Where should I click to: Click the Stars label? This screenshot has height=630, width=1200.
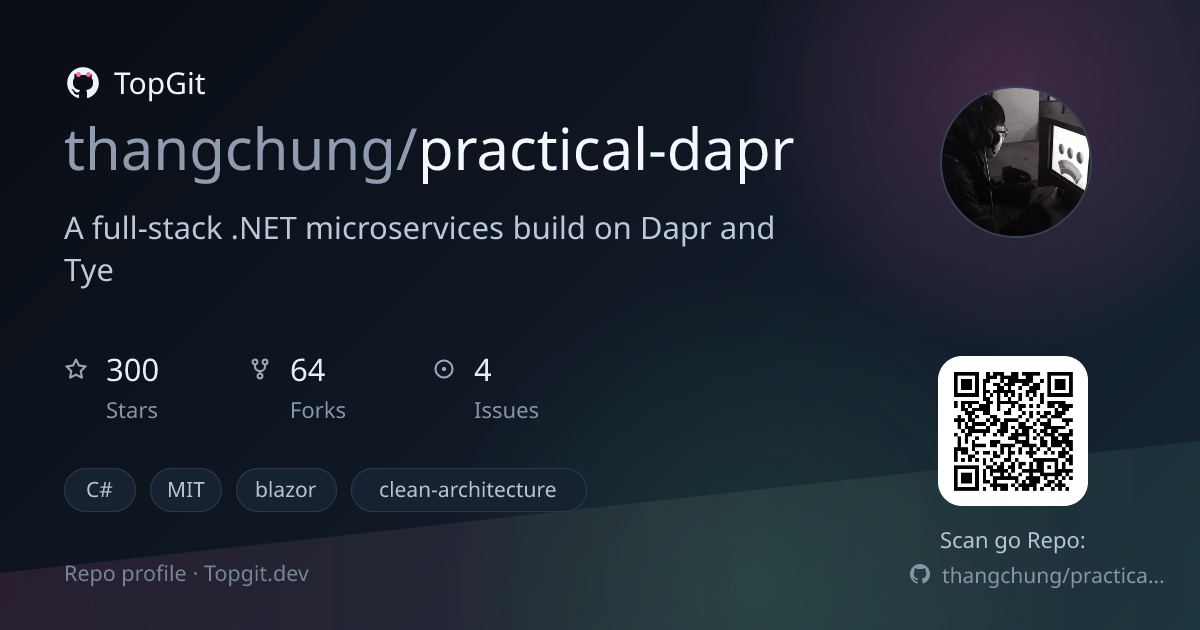click(132, 410)
